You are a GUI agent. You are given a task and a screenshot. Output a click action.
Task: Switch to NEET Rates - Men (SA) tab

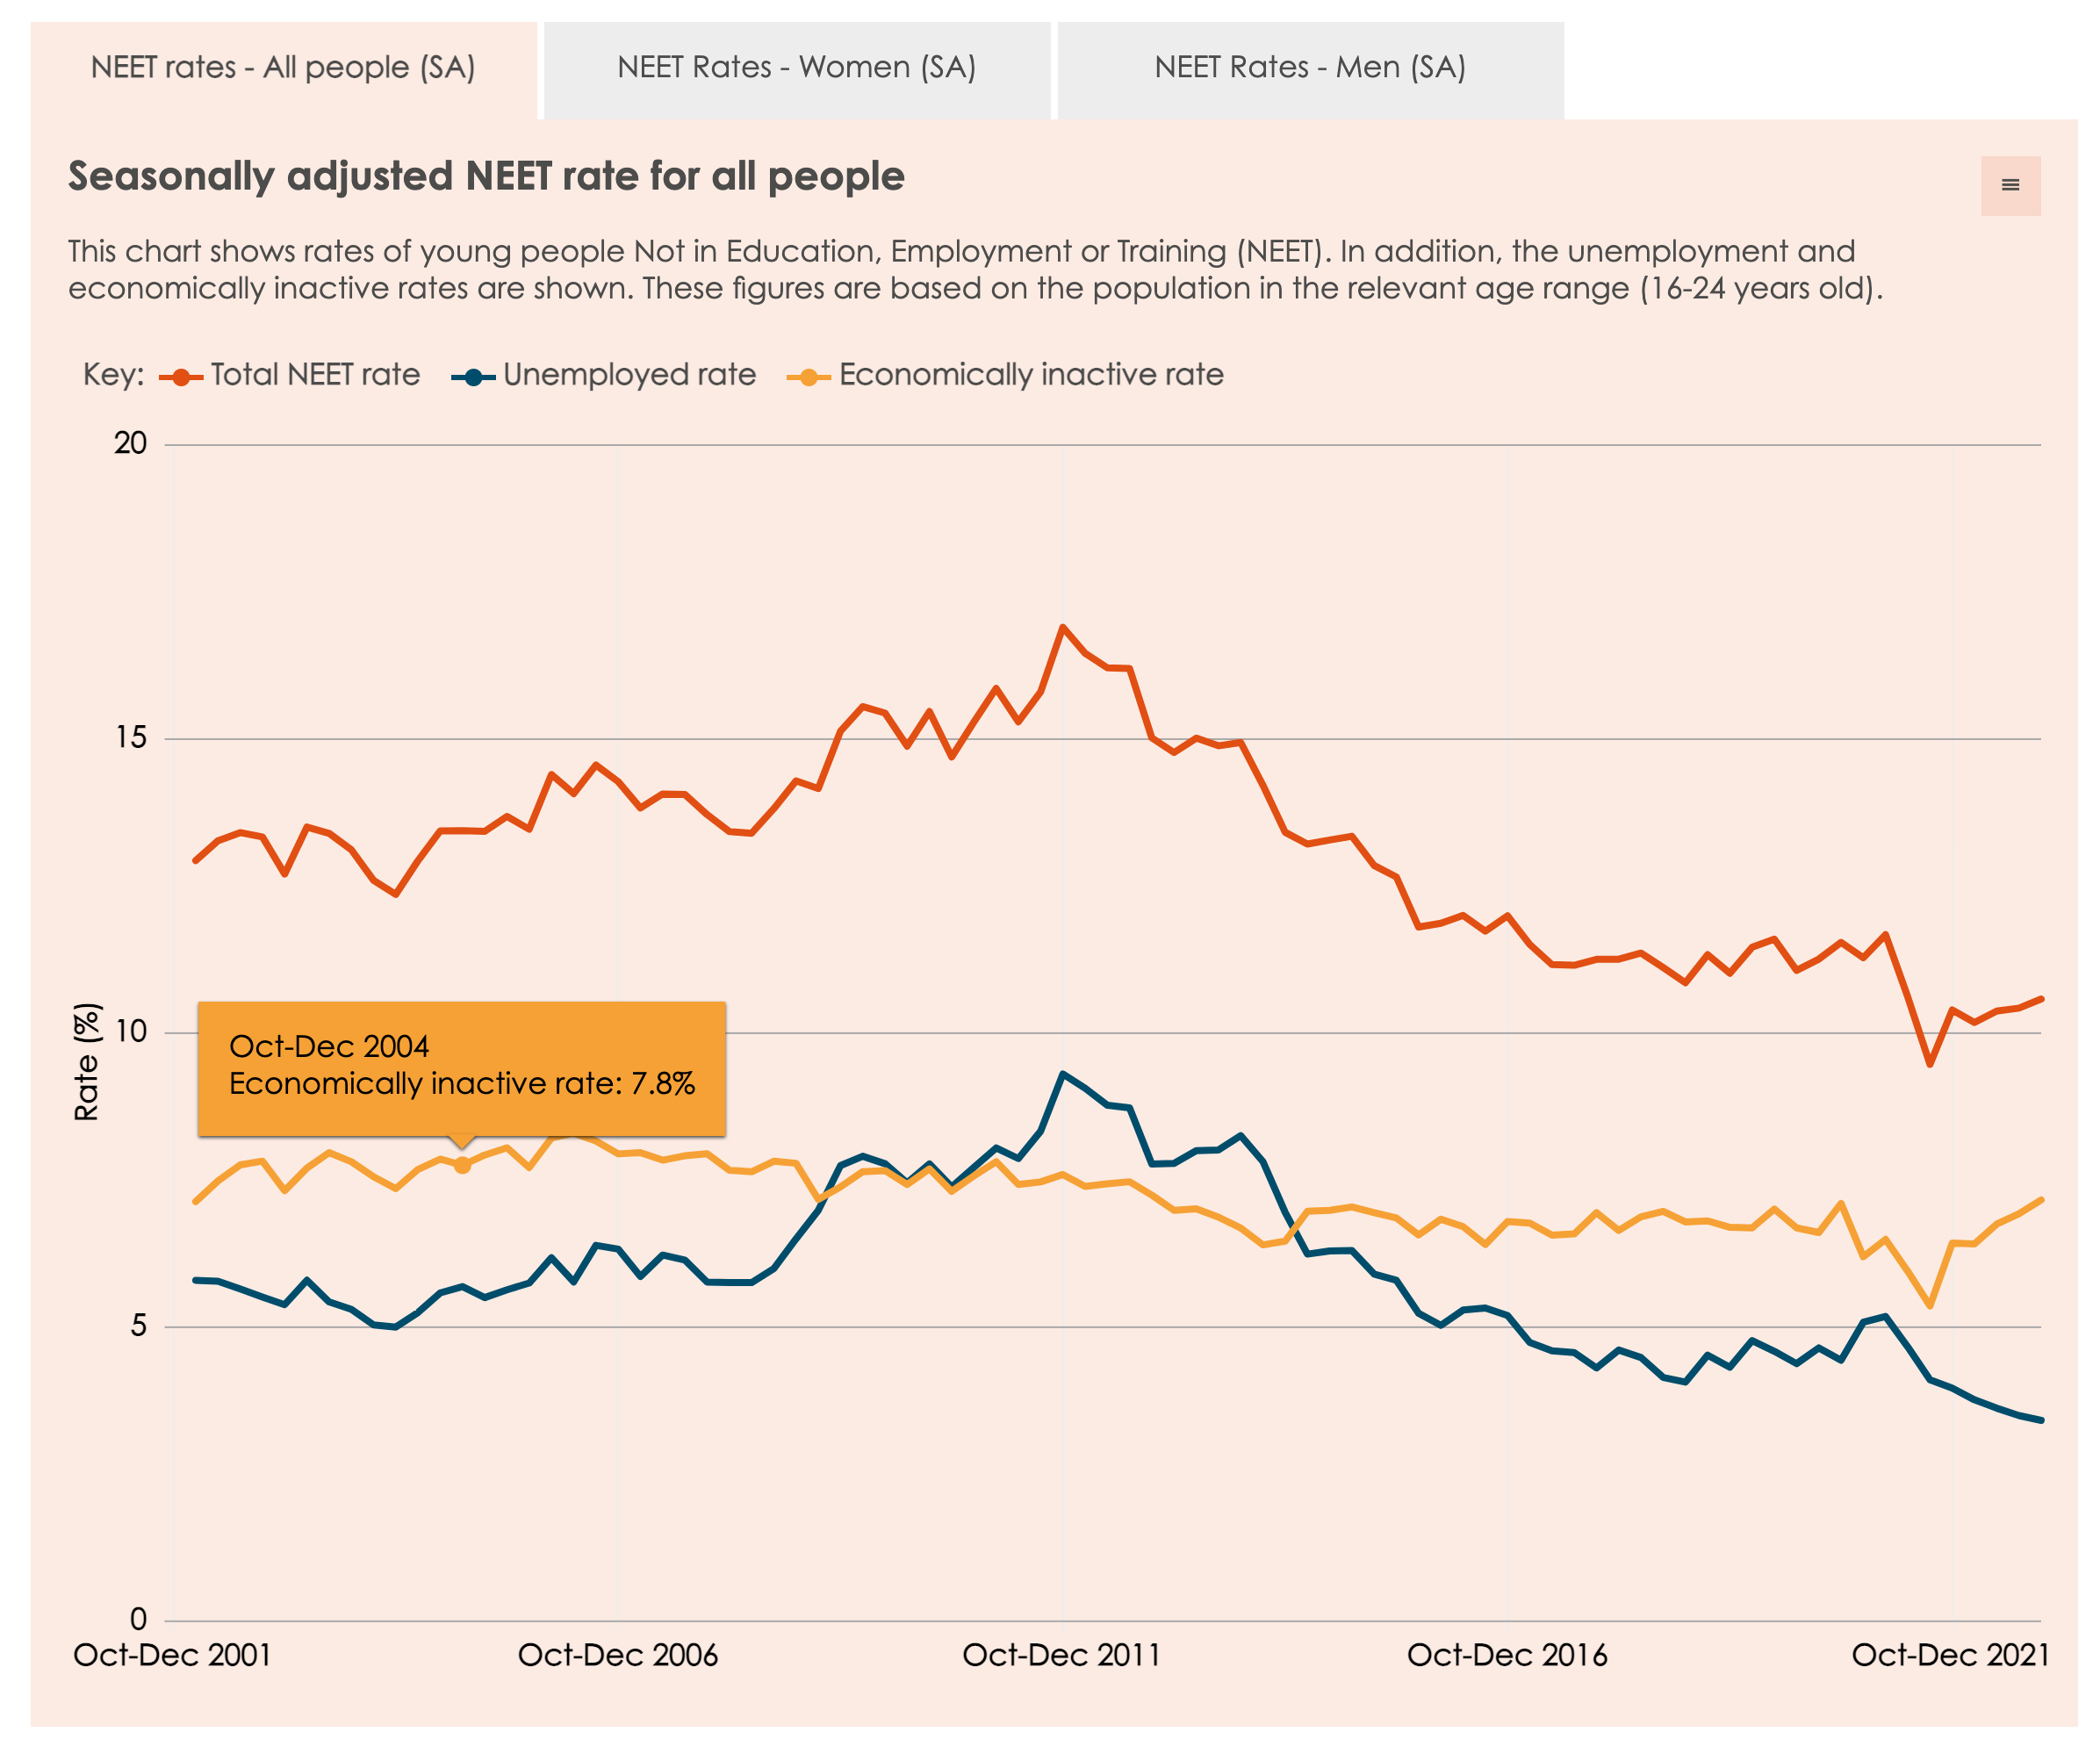coord(1308,68)
